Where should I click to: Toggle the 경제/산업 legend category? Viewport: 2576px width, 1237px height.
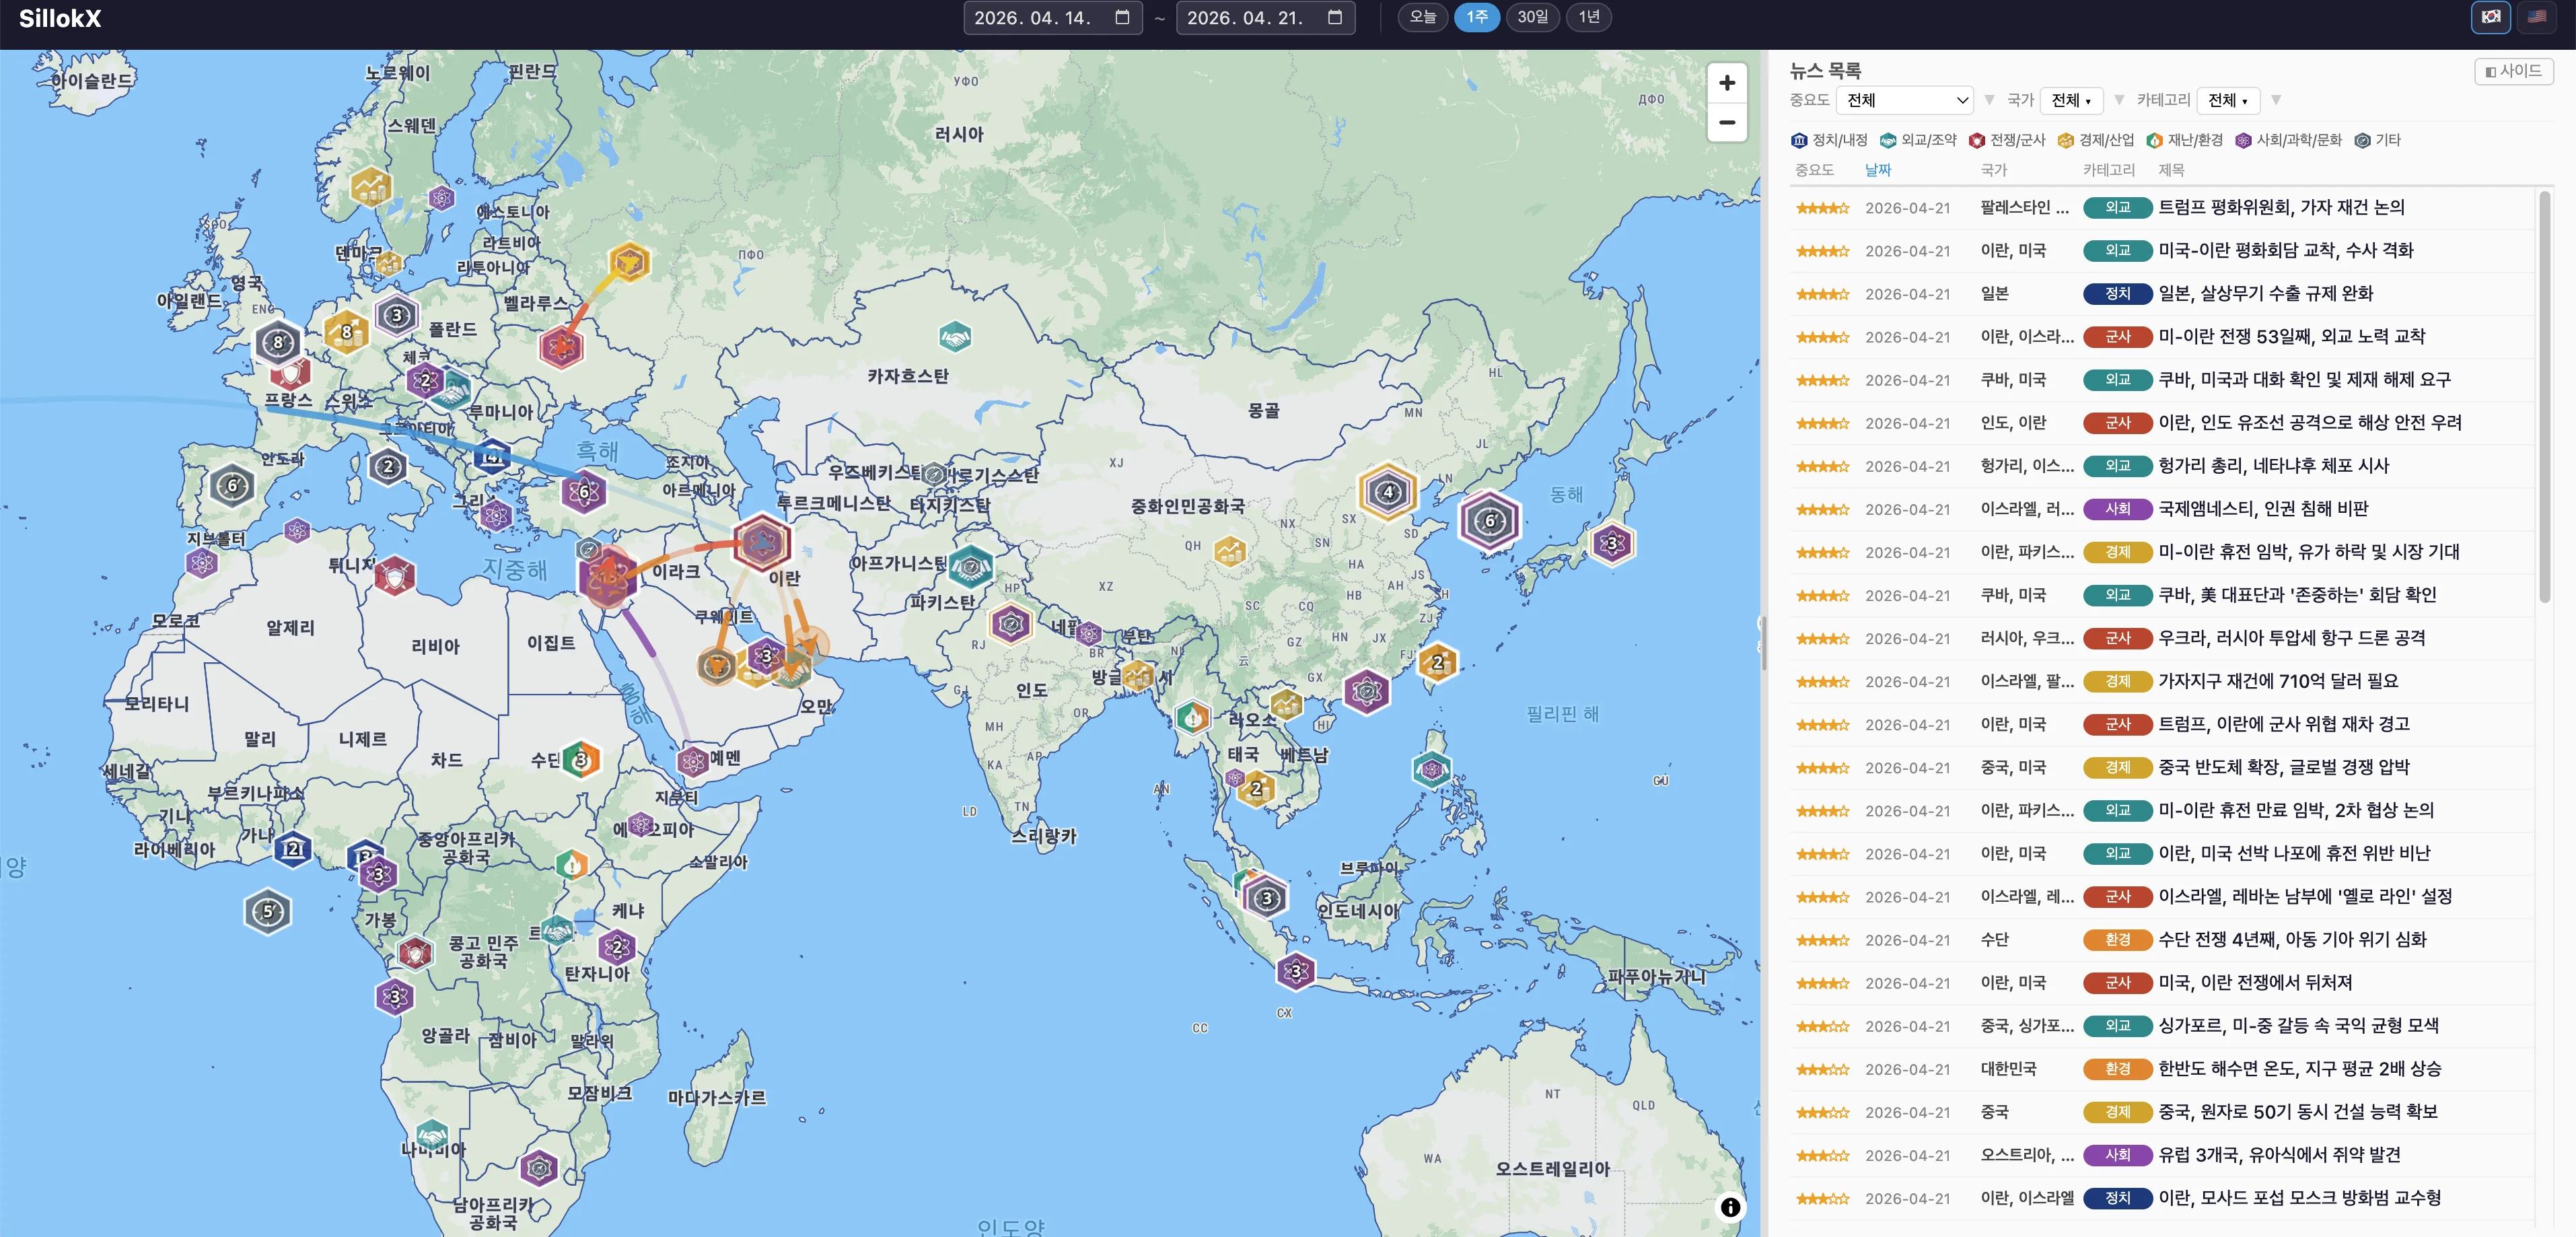(x=2096, y=140)
